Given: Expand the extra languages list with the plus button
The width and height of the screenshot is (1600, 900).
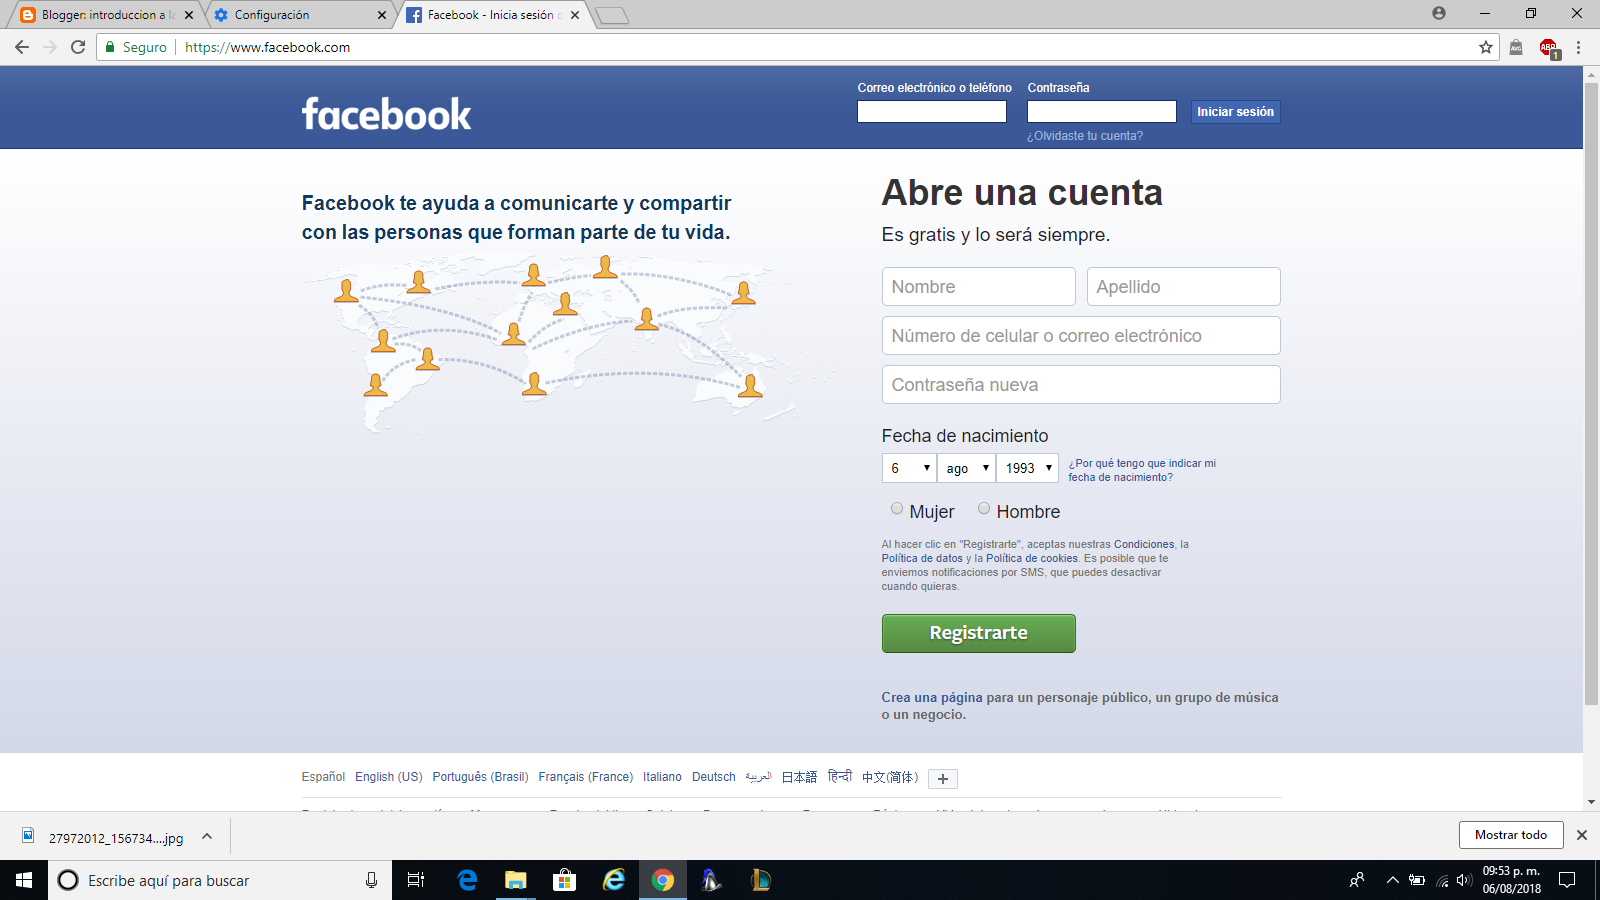Looking at the screenshot, I should (x=941, y=777).
